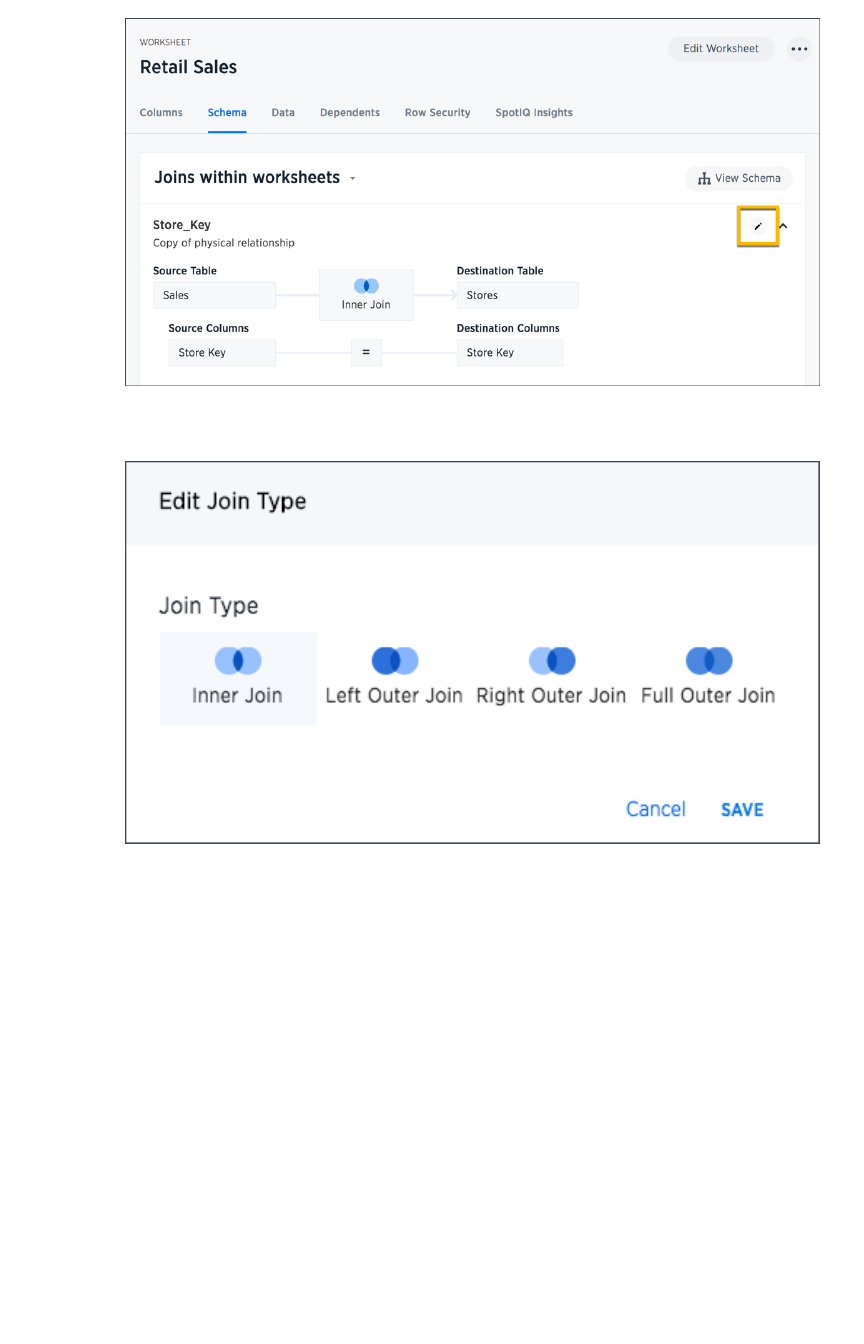Click the Sales source table field

click(214, 296)
